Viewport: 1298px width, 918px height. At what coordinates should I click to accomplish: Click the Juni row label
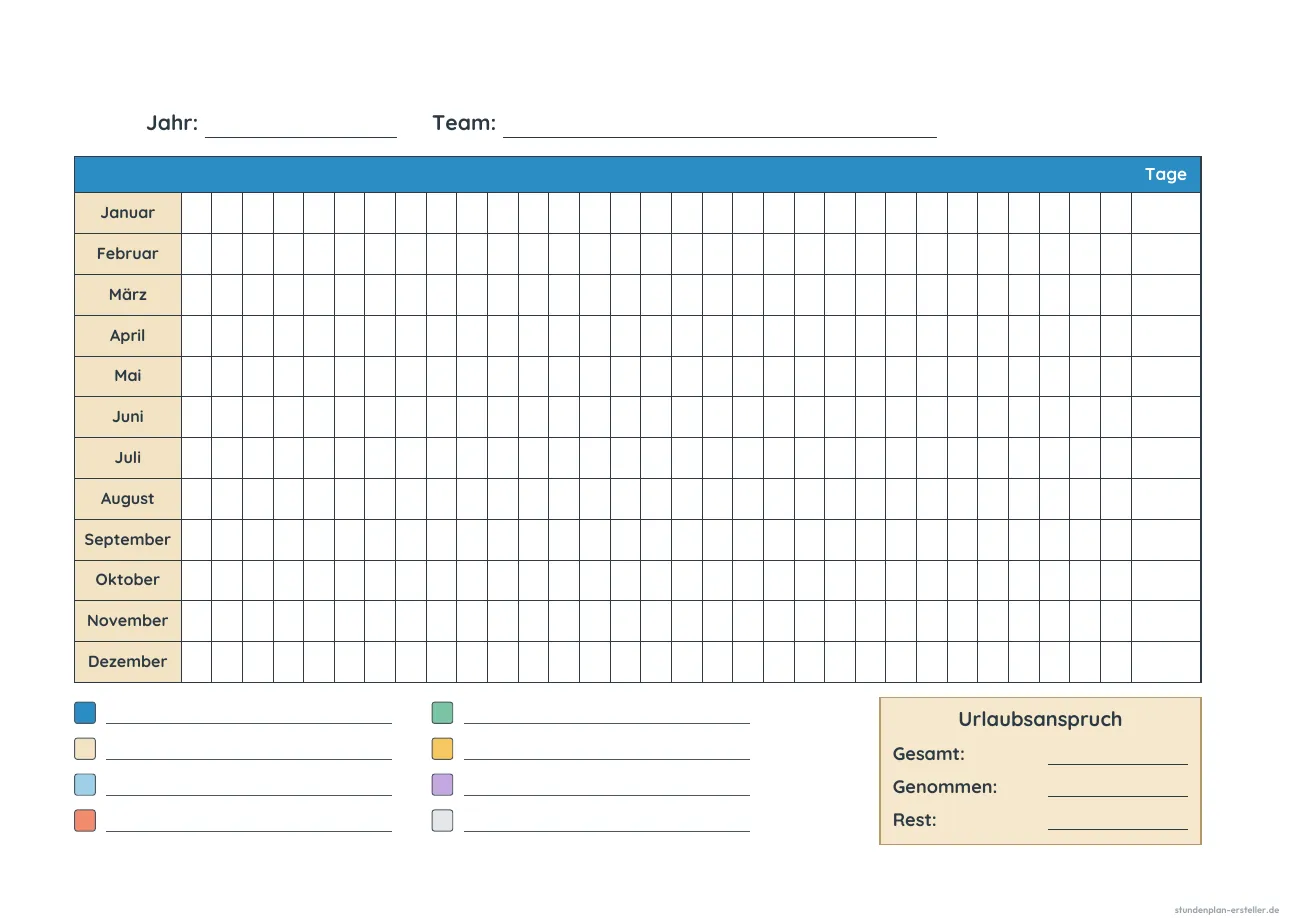[x=128, y=417]
